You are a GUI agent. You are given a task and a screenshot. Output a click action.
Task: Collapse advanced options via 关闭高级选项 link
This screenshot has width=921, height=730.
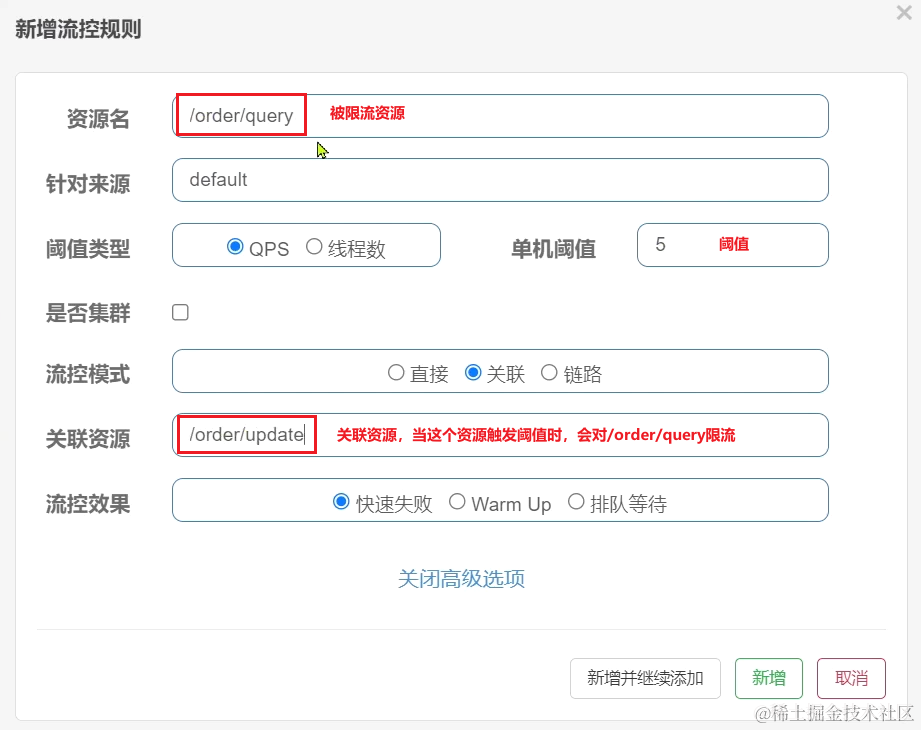[x=461, y=579]
